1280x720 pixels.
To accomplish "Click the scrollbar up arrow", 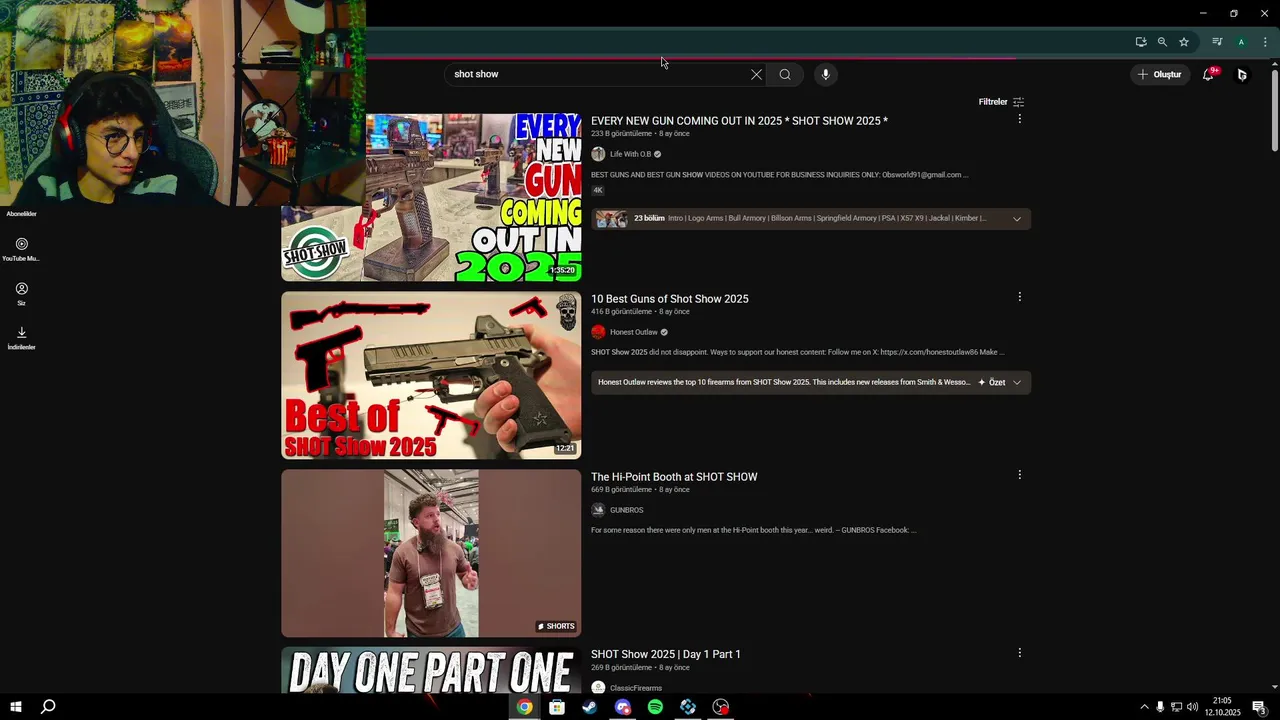I will click(x=1274, y=63).
